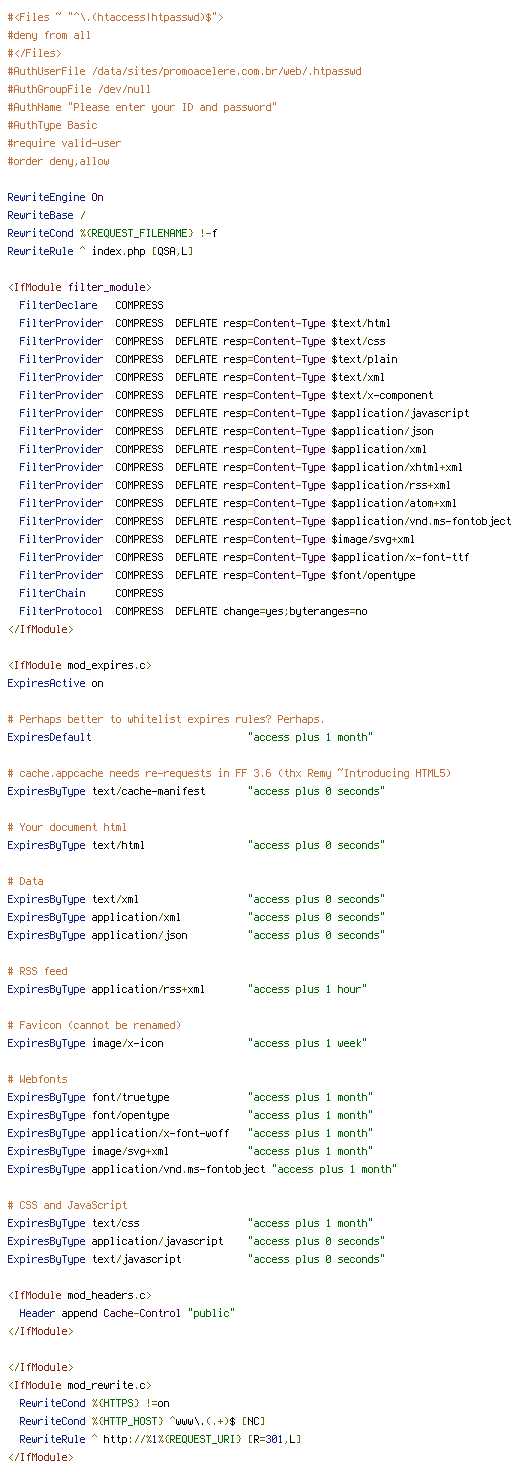The image size is (520, 1474).
Task: Click the FilterProtocol change=yes;byteranges=no line
Action: (193, 611)
